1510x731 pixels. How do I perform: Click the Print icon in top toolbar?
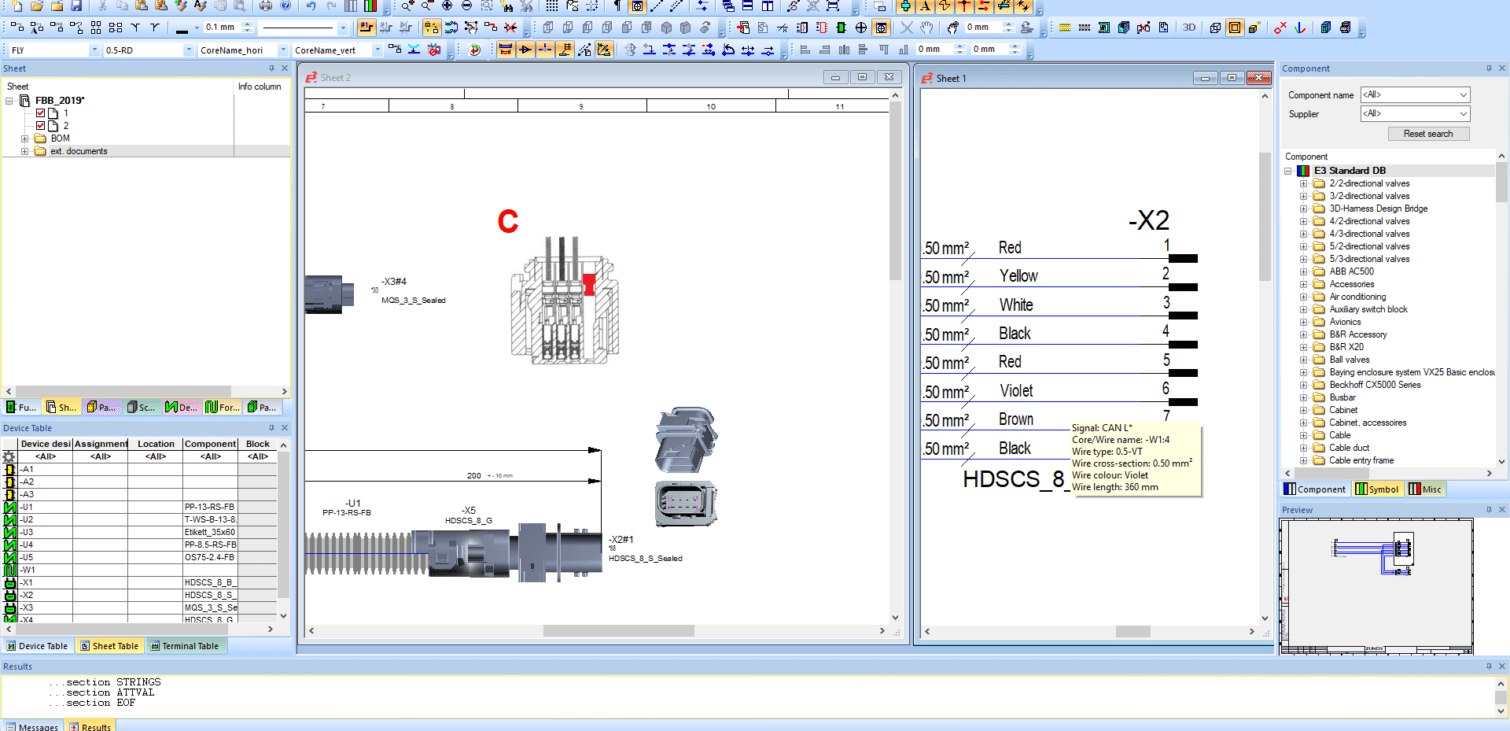[x=266, y=6]
